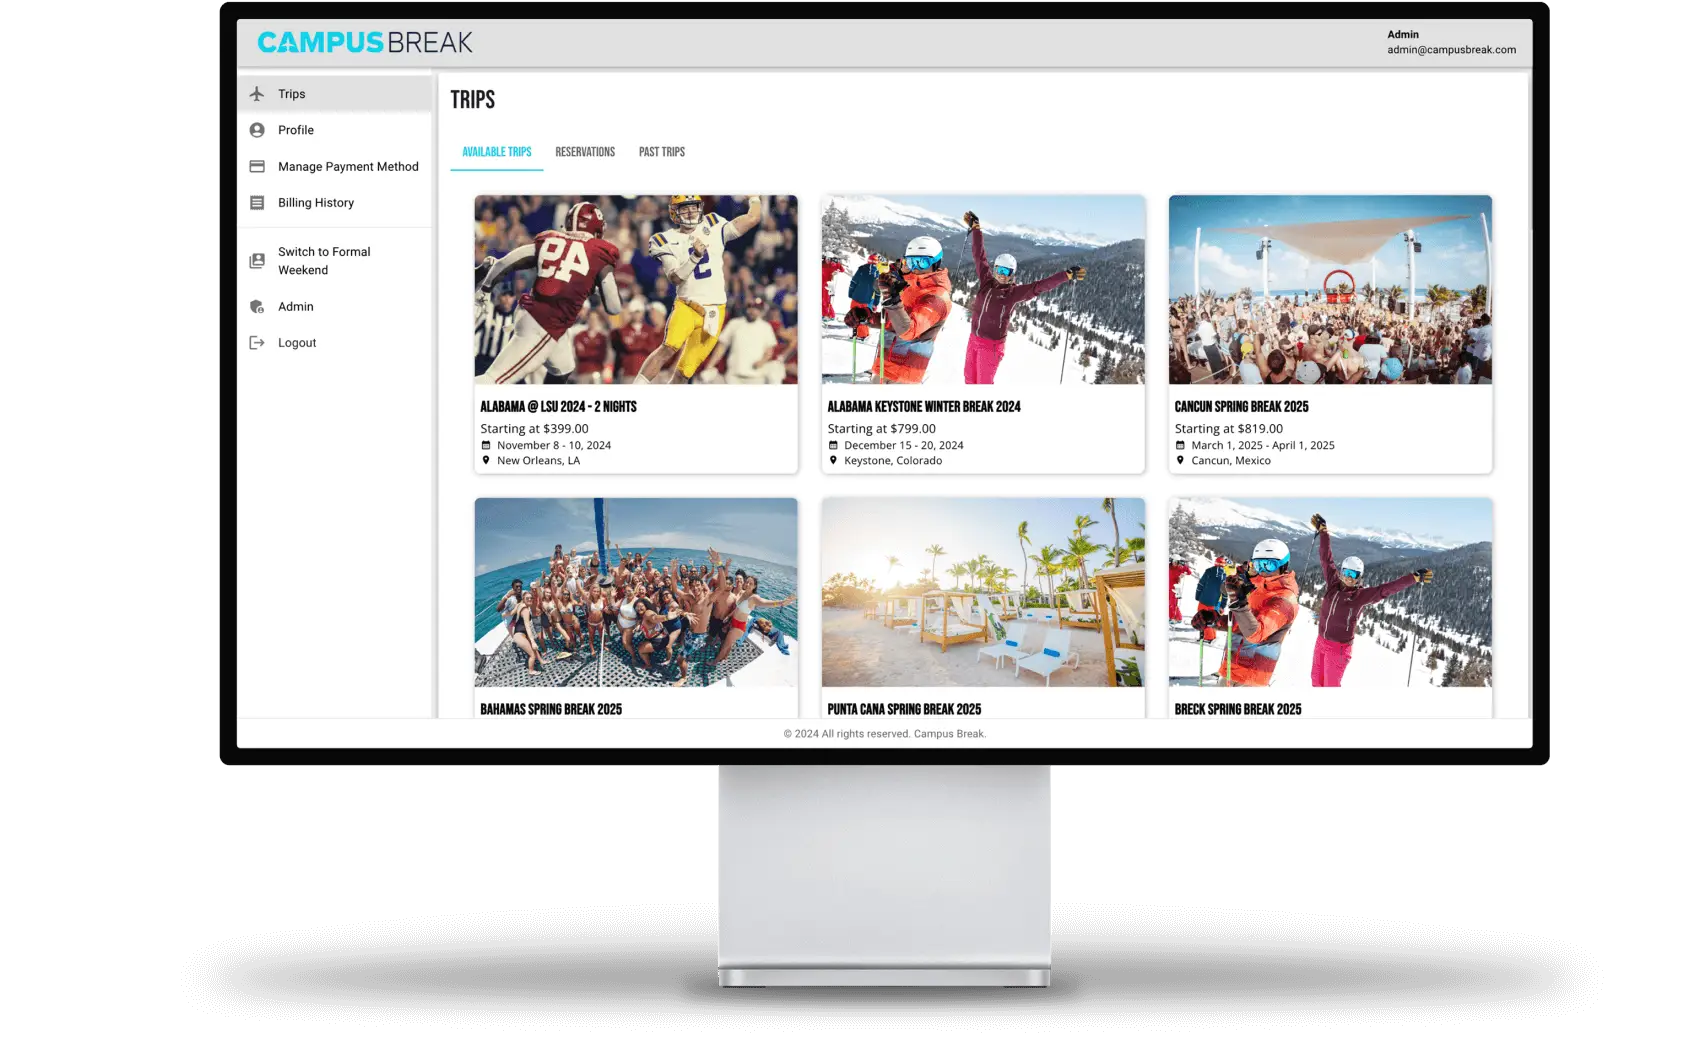Click the football game photo thumbnail

pyautogui.click(x=636, y=290)
